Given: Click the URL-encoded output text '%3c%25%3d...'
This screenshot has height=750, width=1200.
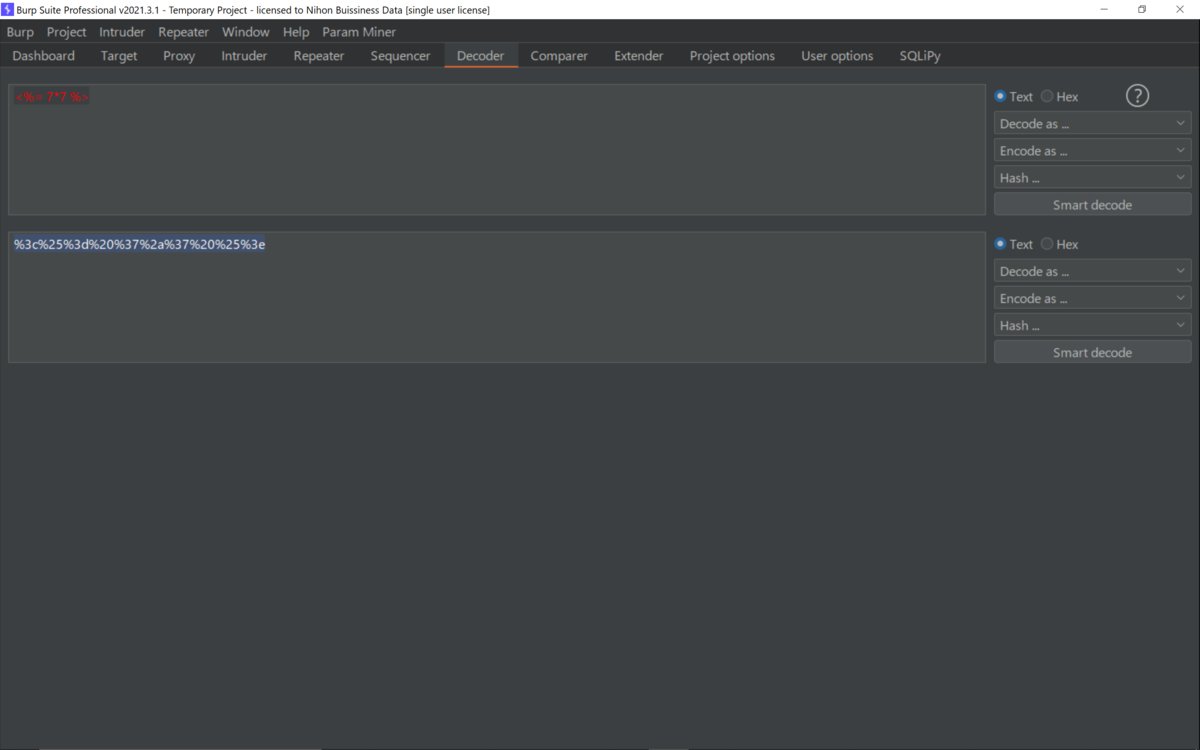Looking at the screenshot, I should pyautogui.click(x=140, y=244).
